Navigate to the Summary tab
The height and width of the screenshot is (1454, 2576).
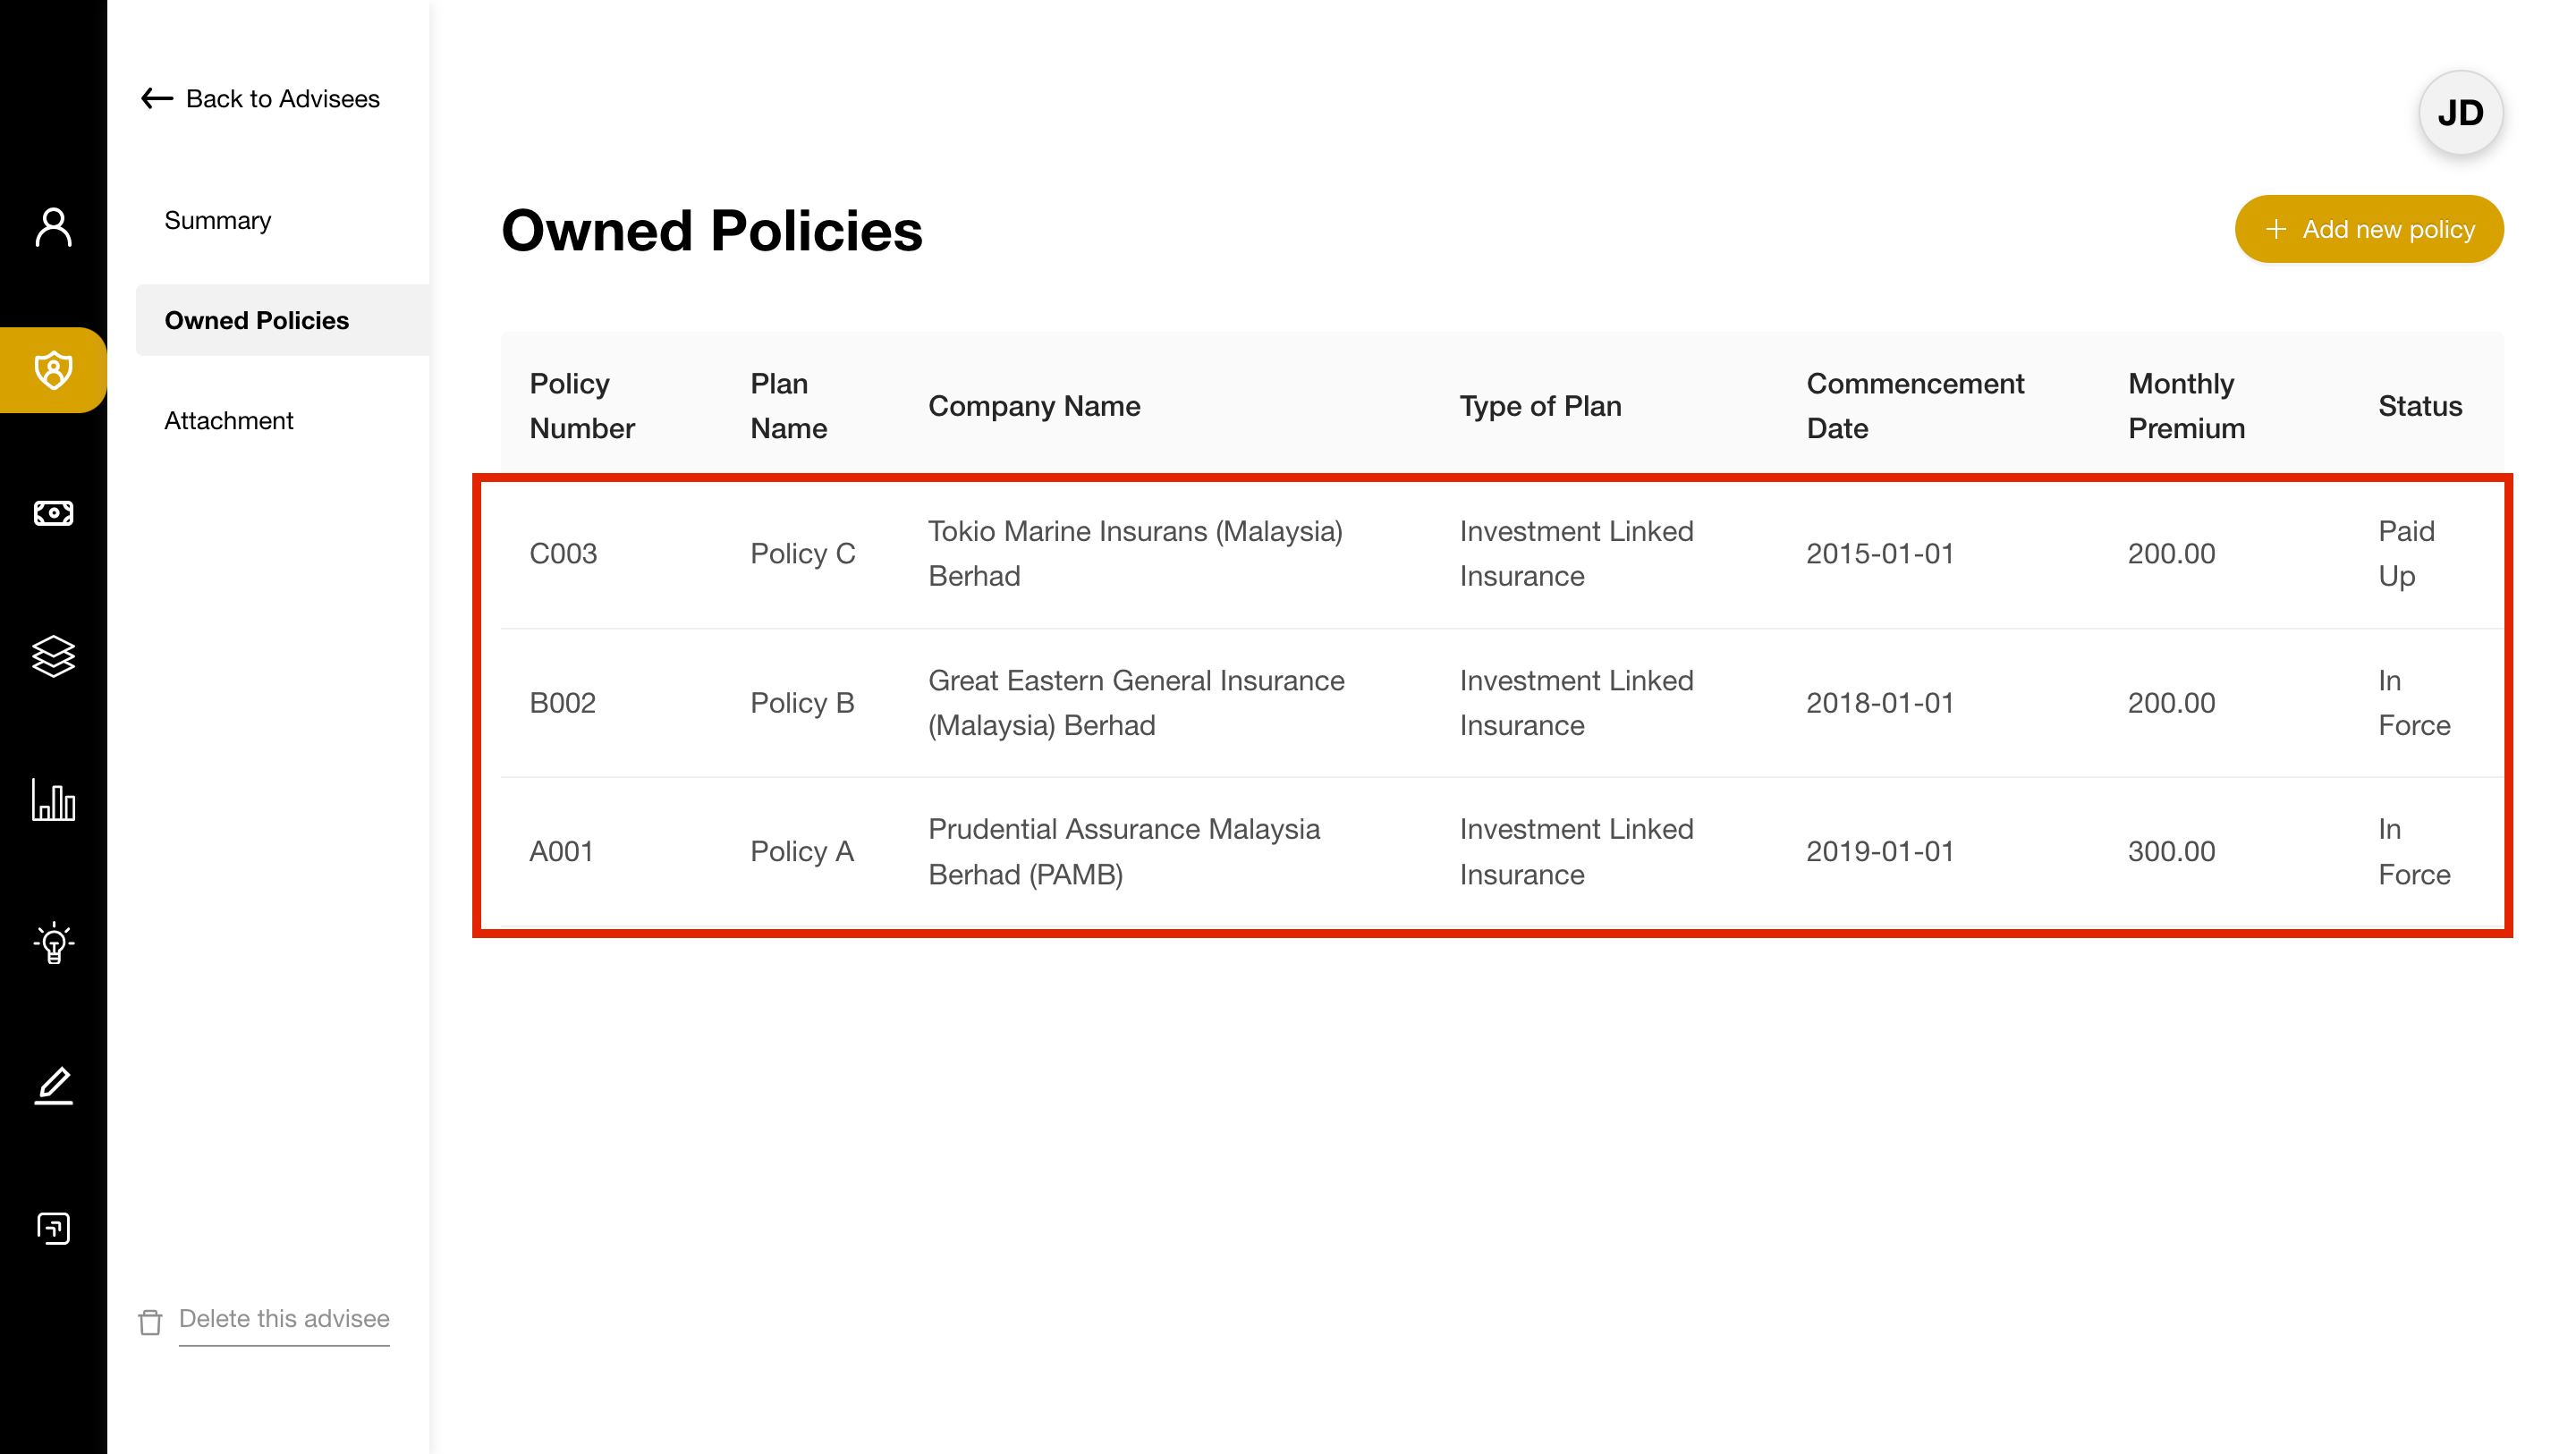pyautogui.click(x=217, y=219)
